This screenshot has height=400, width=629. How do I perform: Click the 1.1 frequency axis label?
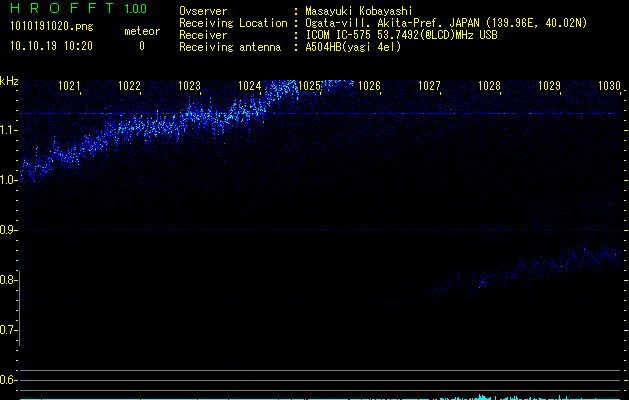tap(8, 130)
